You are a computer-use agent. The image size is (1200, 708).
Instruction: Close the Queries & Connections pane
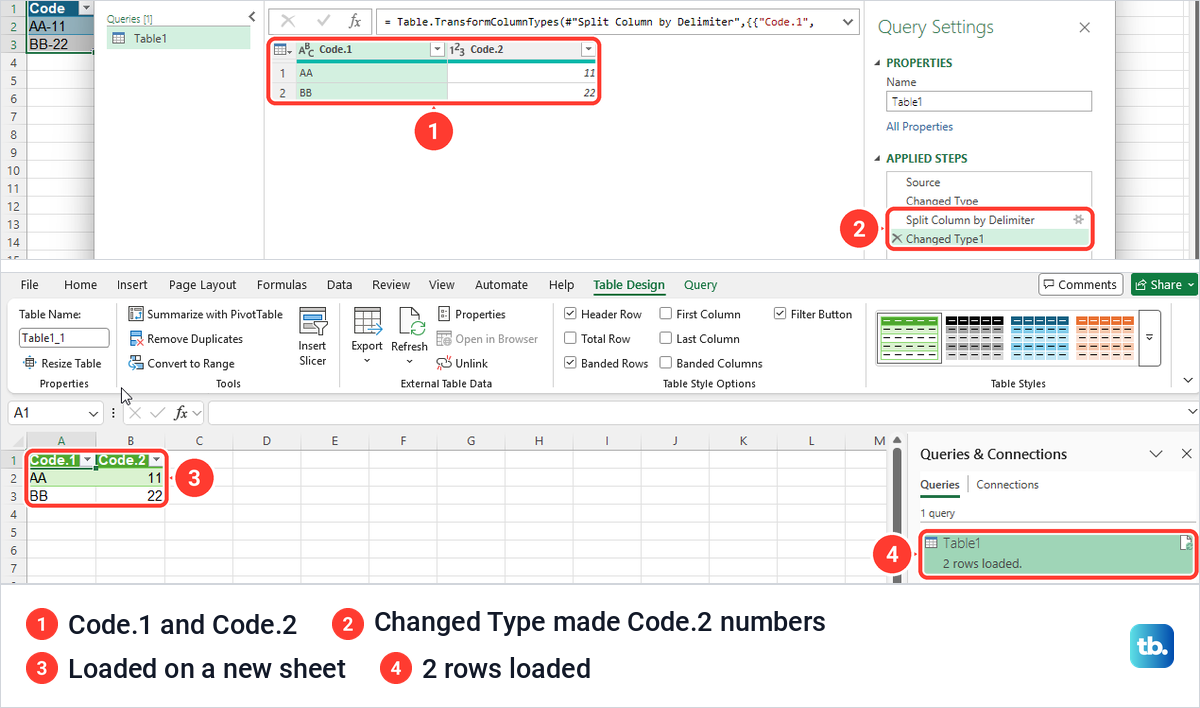(x=1187, y=454)
